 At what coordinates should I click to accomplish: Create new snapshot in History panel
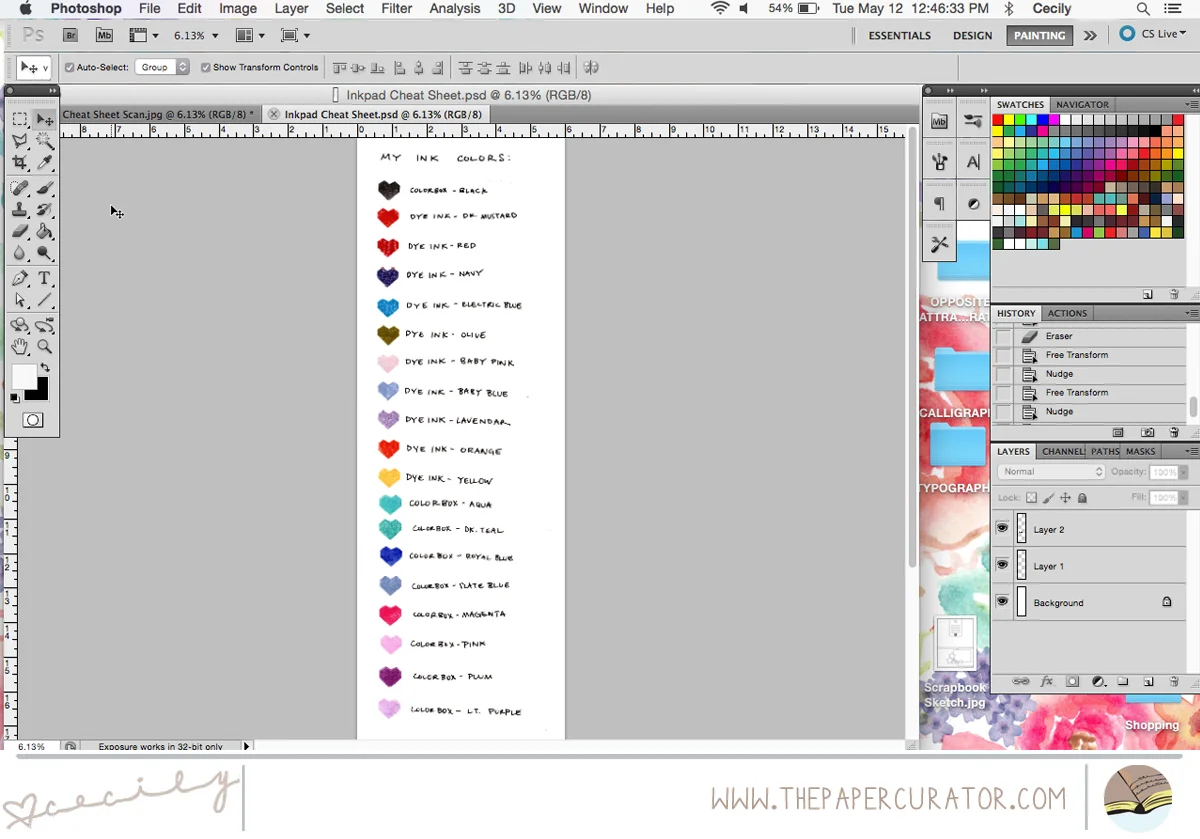[1148, 432]
